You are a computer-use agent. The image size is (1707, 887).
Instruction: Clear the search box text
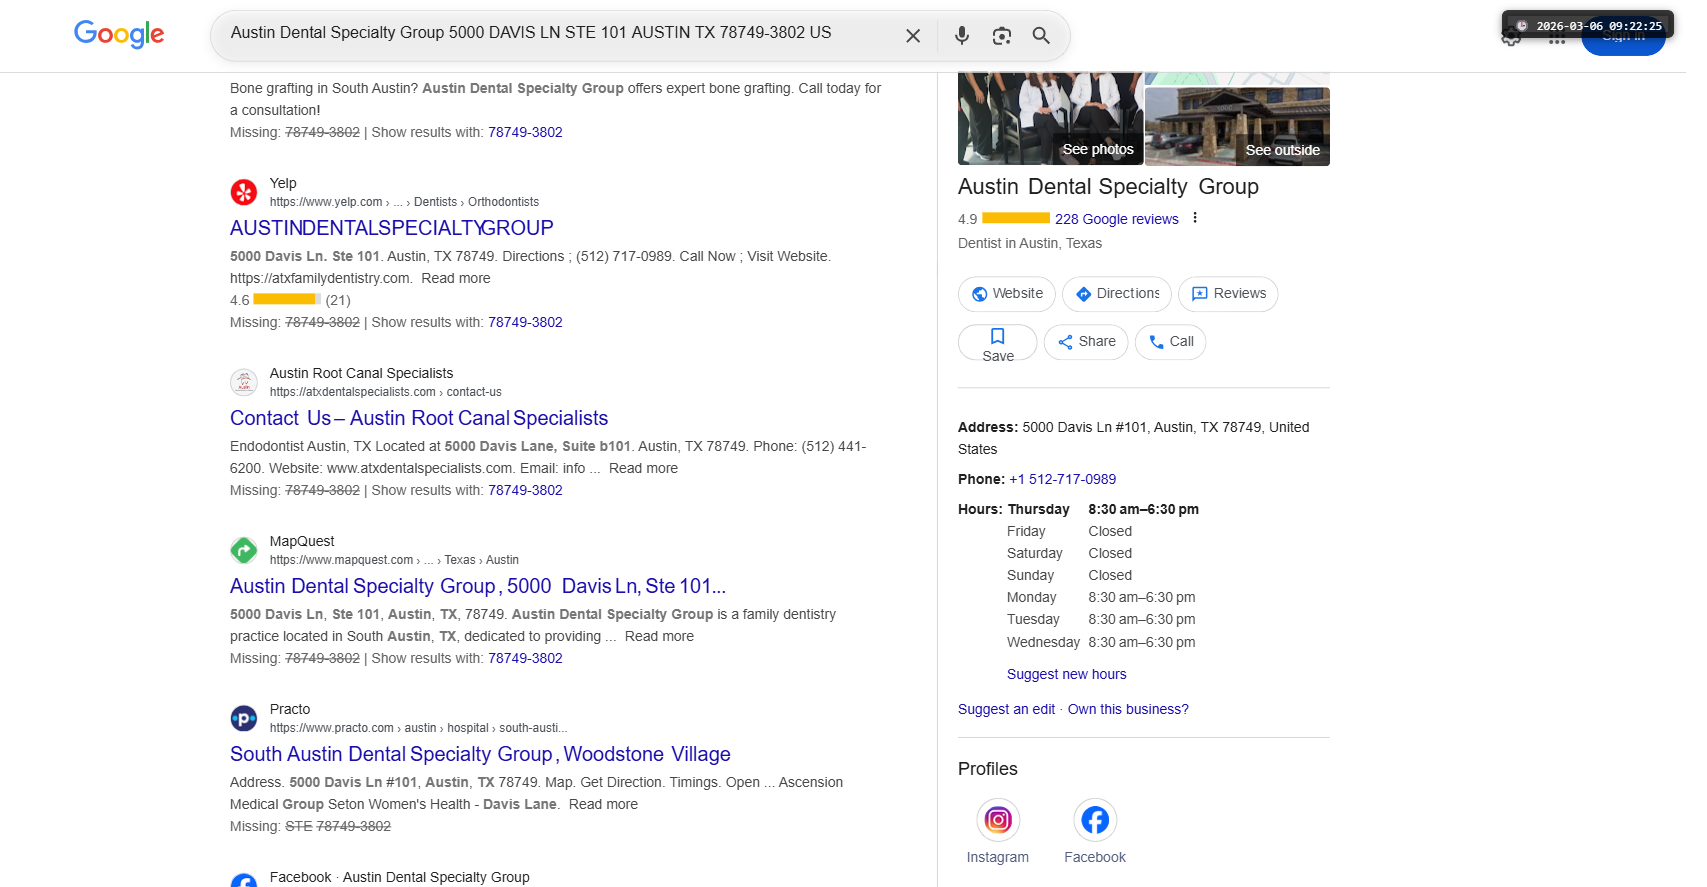click(x=912, y=36)
